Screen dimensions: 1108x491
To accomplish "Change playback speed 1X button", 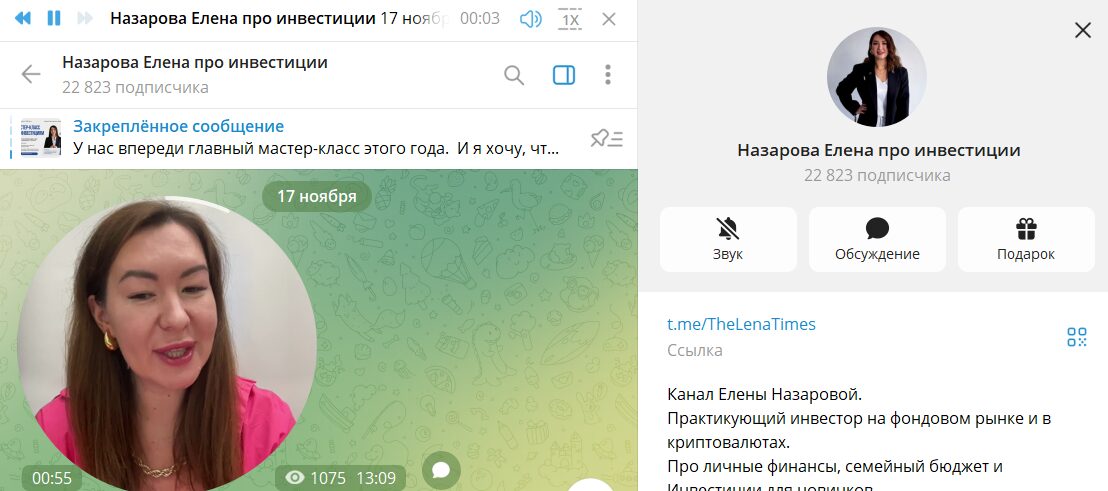I will pos(570,19).
